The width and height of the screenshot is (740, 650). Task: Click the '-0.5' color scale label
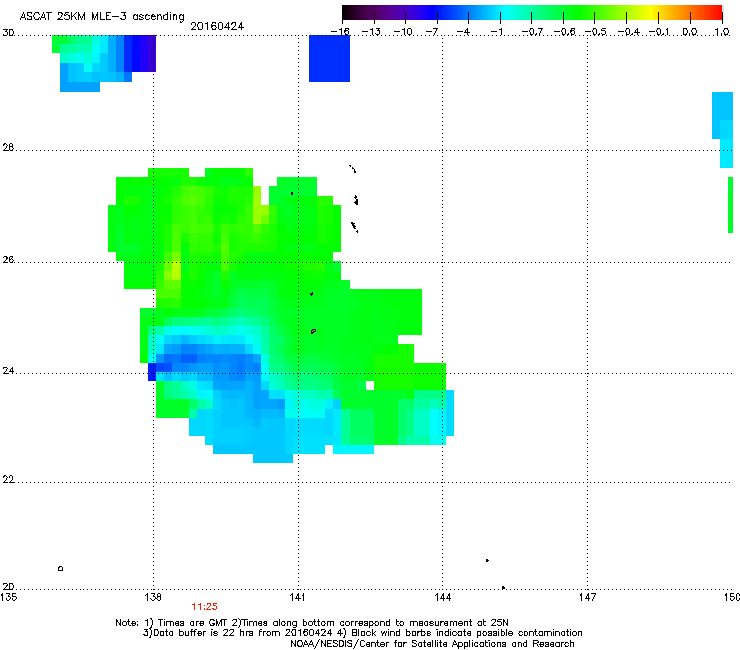tap(596, 32)
